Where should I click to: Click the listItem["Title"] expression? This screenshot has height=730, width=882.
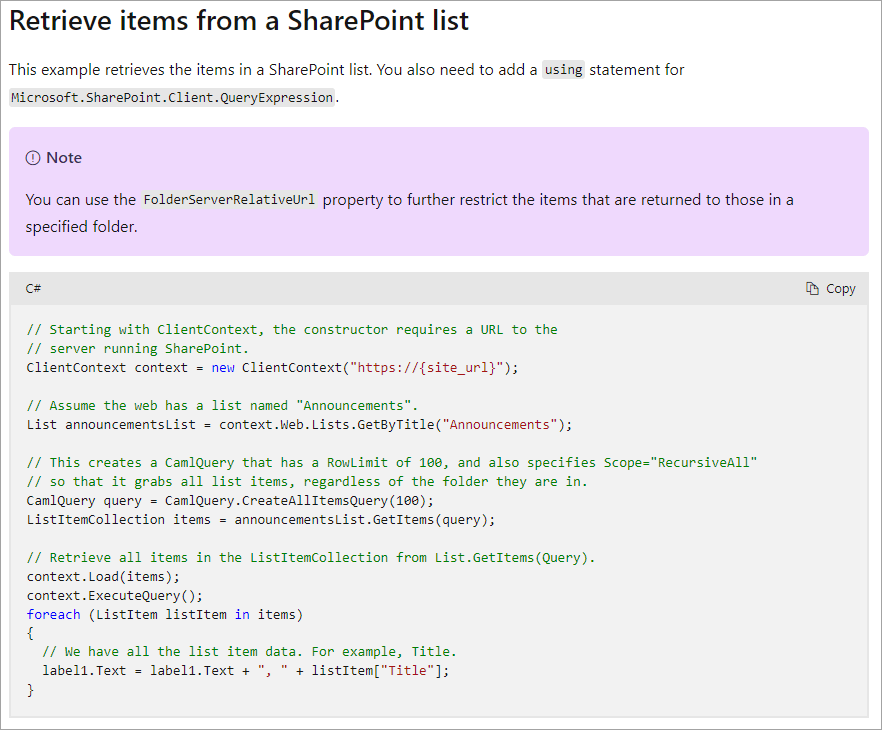tap(380, 670)
